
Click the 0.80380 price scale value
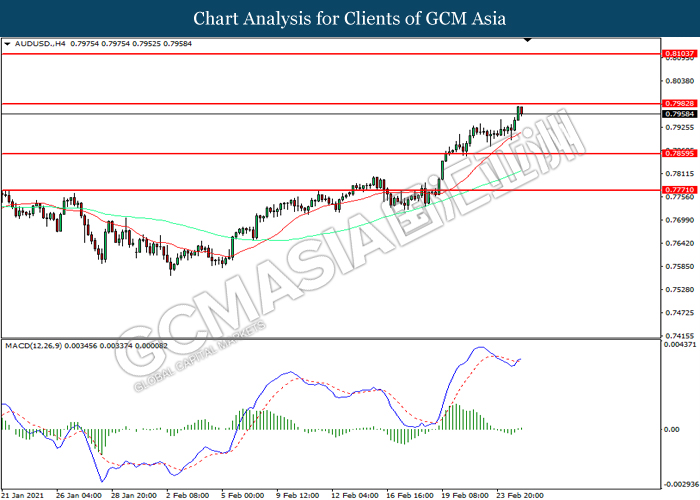click(x=679, y=81)
